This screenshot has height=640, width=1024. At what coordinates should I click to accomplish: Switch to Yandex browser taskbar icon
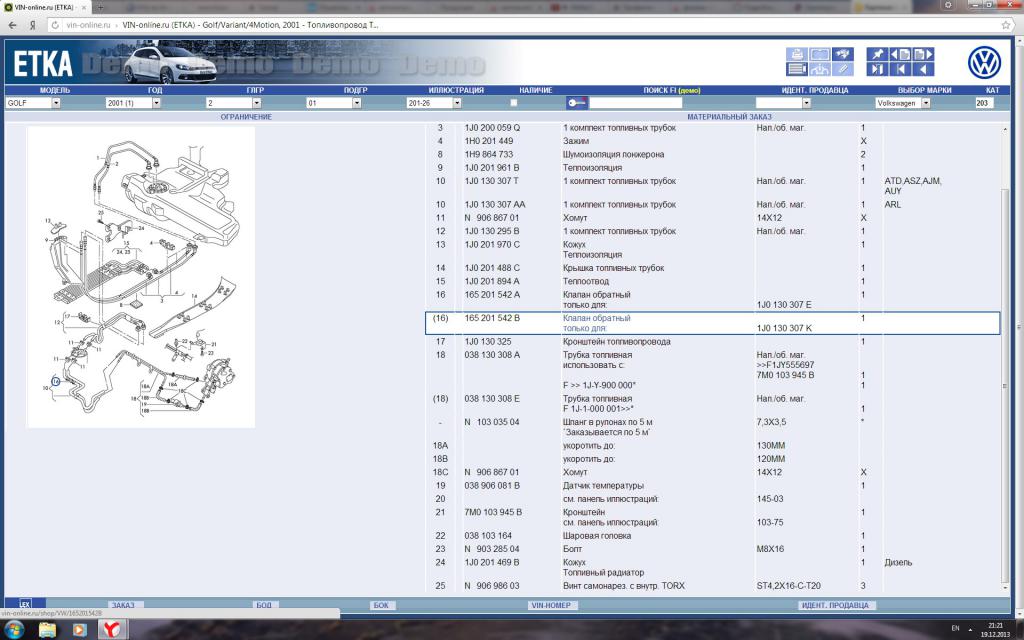click(112, 630)
